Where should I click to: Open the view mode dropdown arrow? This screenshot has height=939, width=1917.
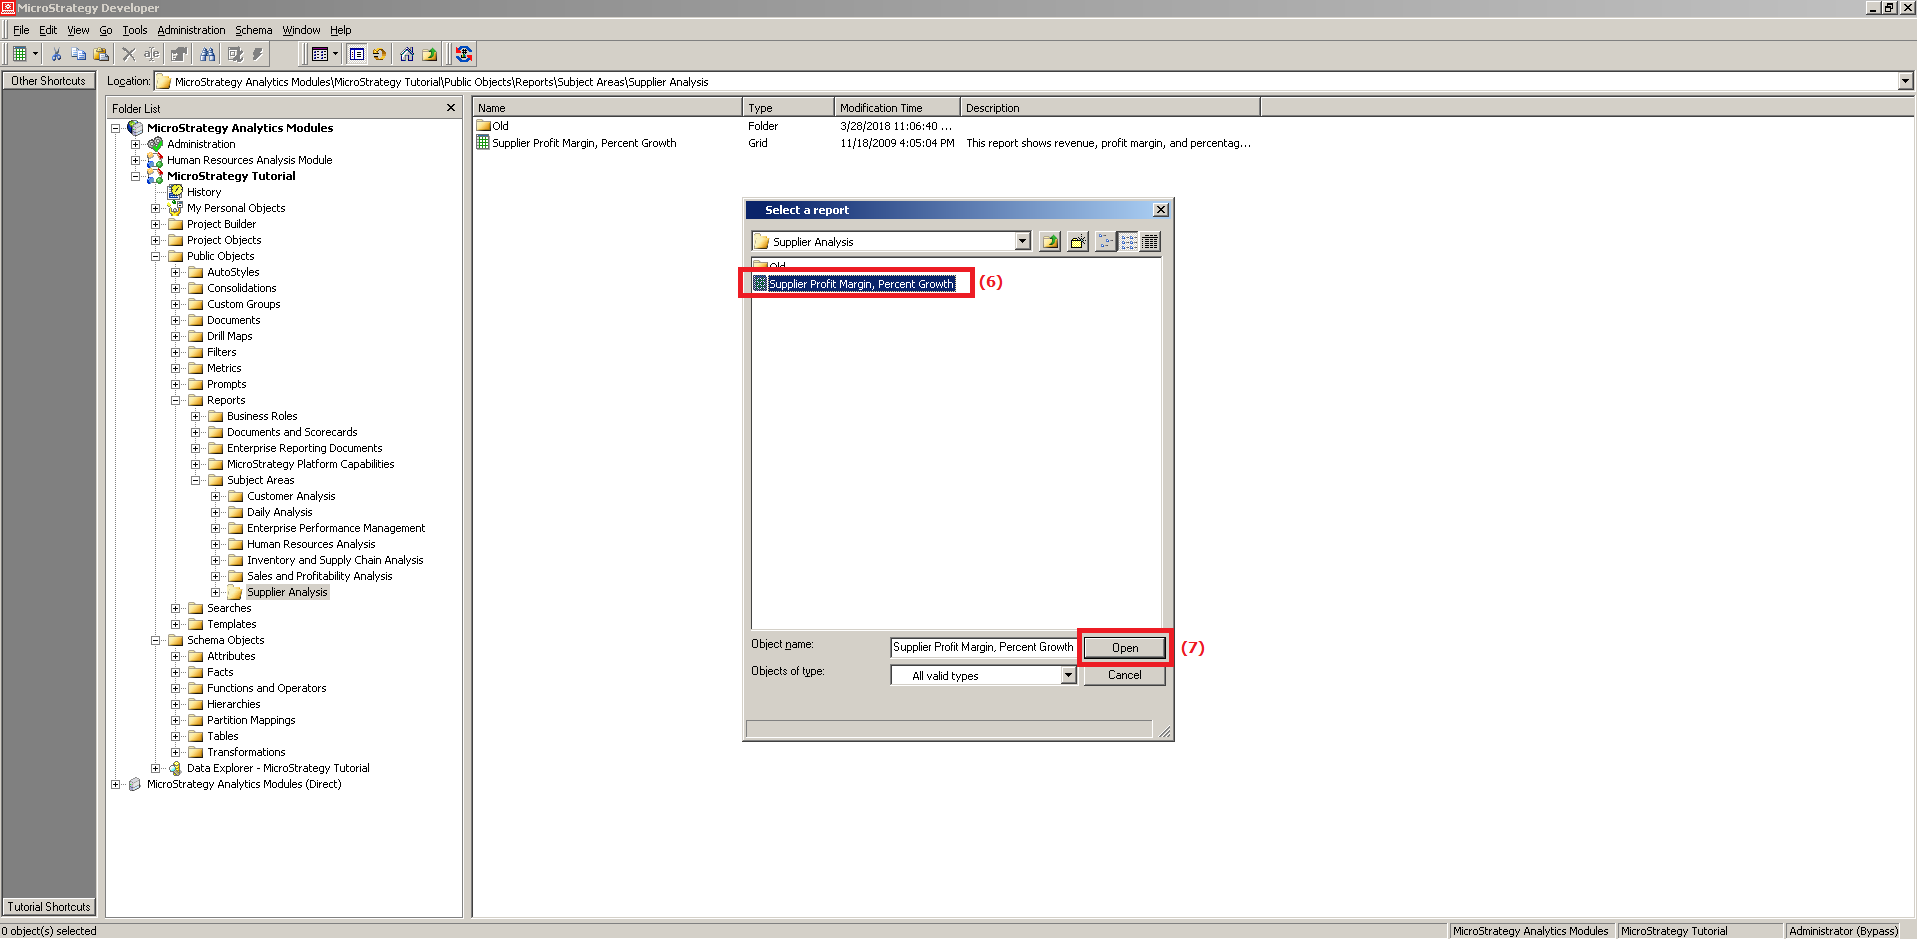point(335,54)
